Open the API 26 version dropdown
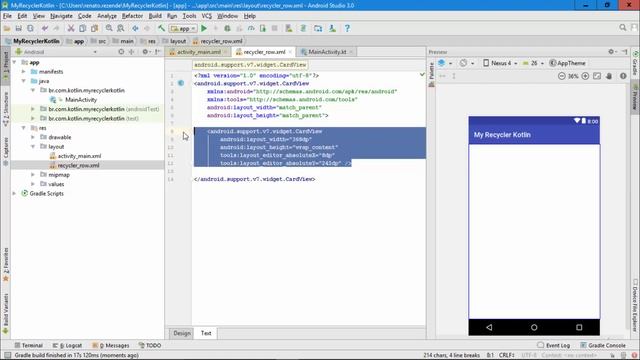This screenshot has width=640, height=360. [533, 63]
